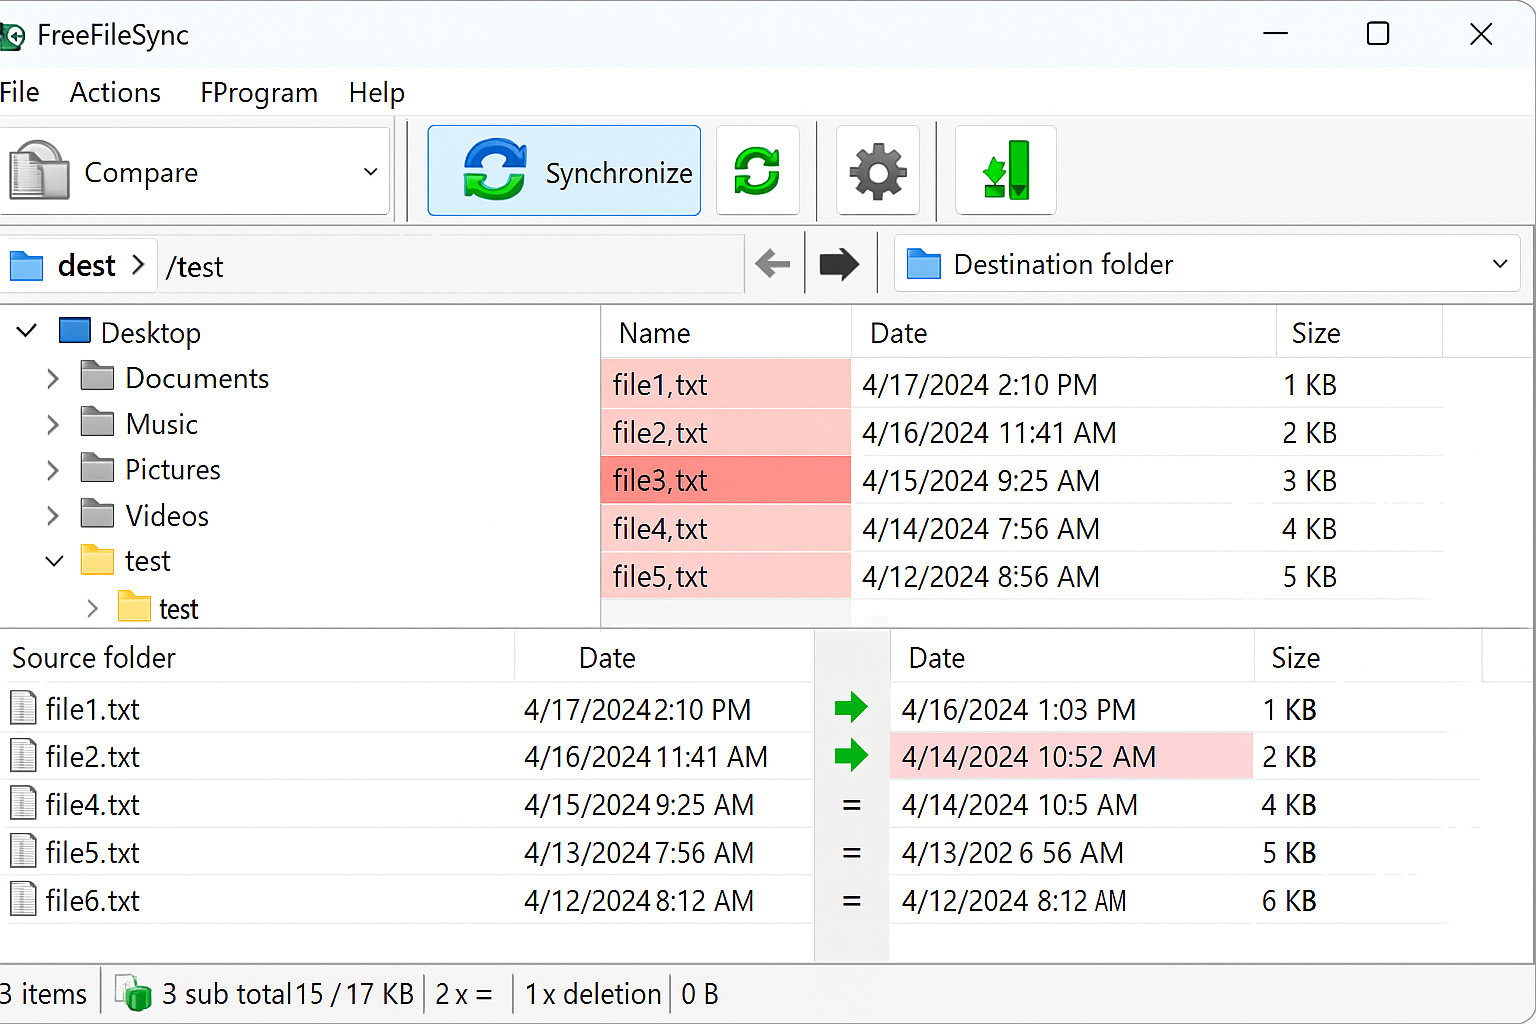Start synchronization with the Synchronize button

pyautogui.click(x=563, y=170)
